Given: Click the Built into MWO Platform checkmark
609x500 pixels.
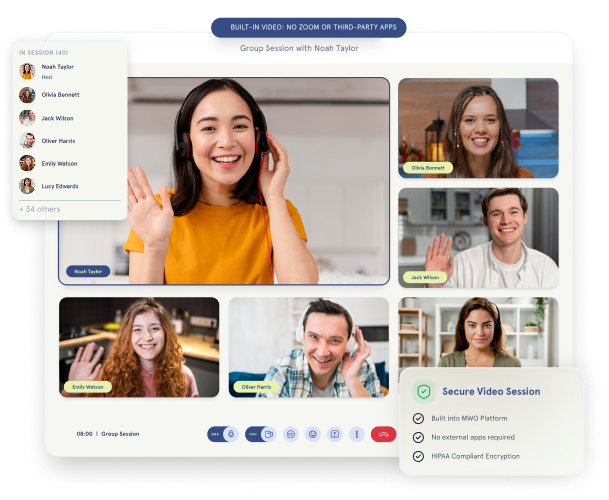Looking at the screenshot, I should (x=418, y=418).
